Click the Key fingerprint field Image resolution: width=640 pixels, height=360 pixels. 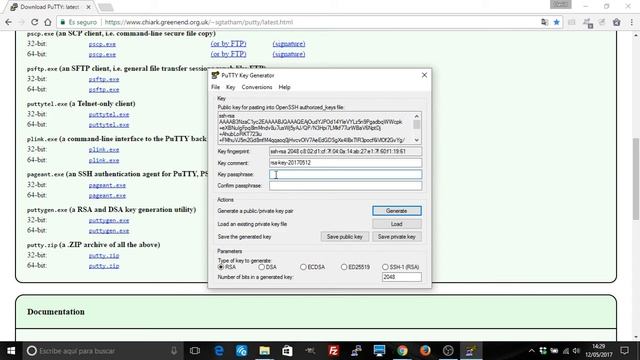(345, 151)
